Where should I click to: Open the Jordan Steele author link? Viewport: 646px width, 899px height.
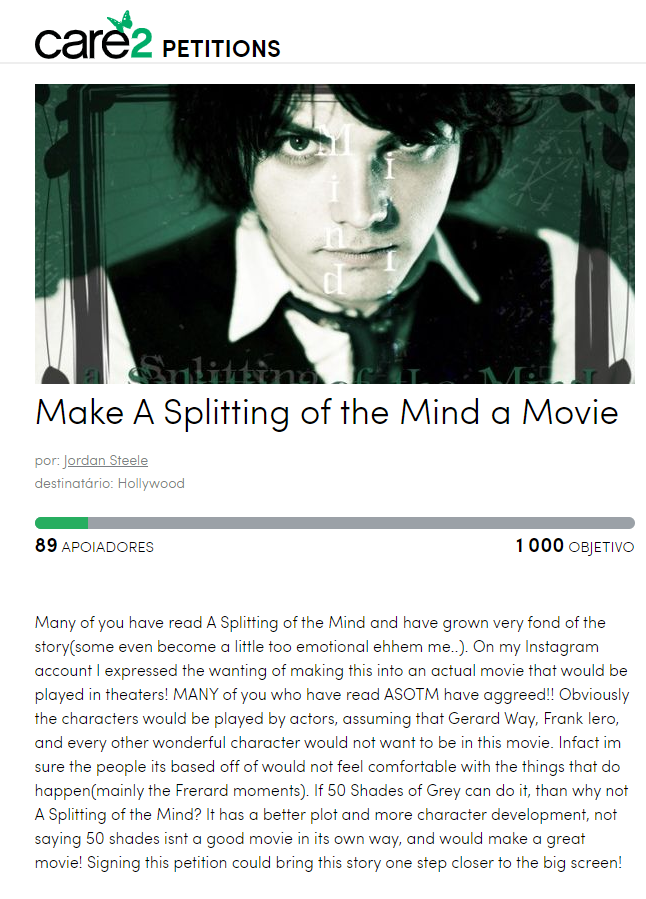(x=105, y=460)
